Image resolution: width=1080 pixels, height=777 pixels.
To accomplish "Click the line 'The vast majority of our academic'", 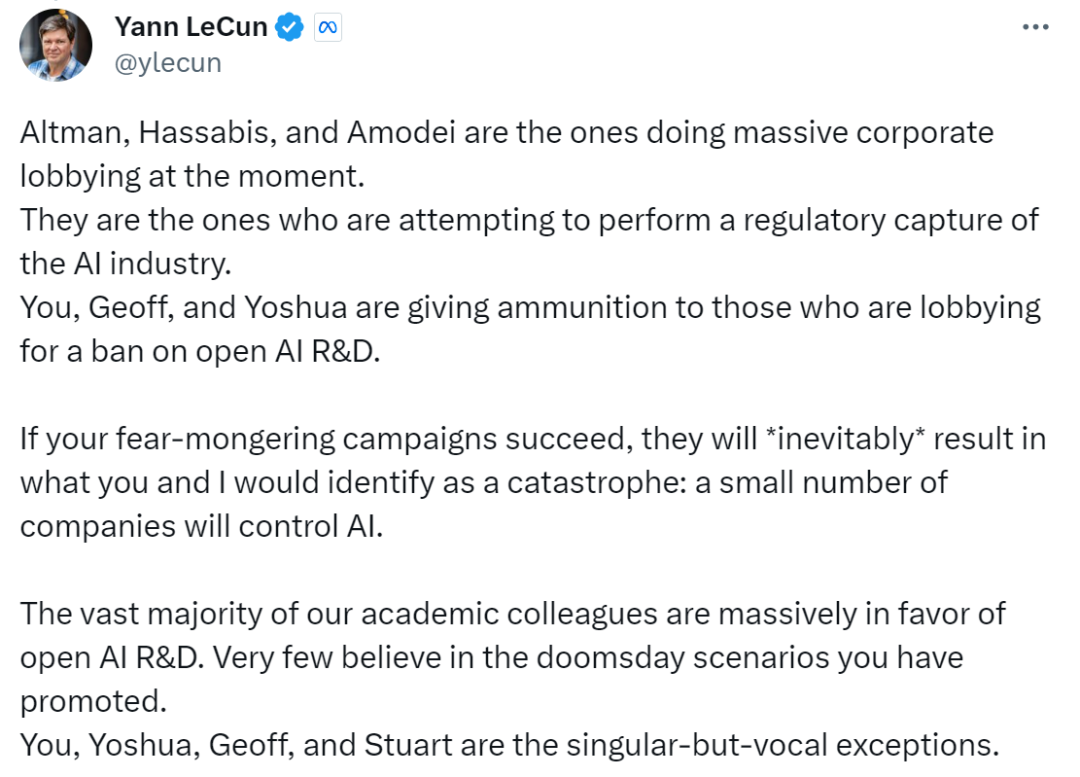I will (x=512, y=614).
